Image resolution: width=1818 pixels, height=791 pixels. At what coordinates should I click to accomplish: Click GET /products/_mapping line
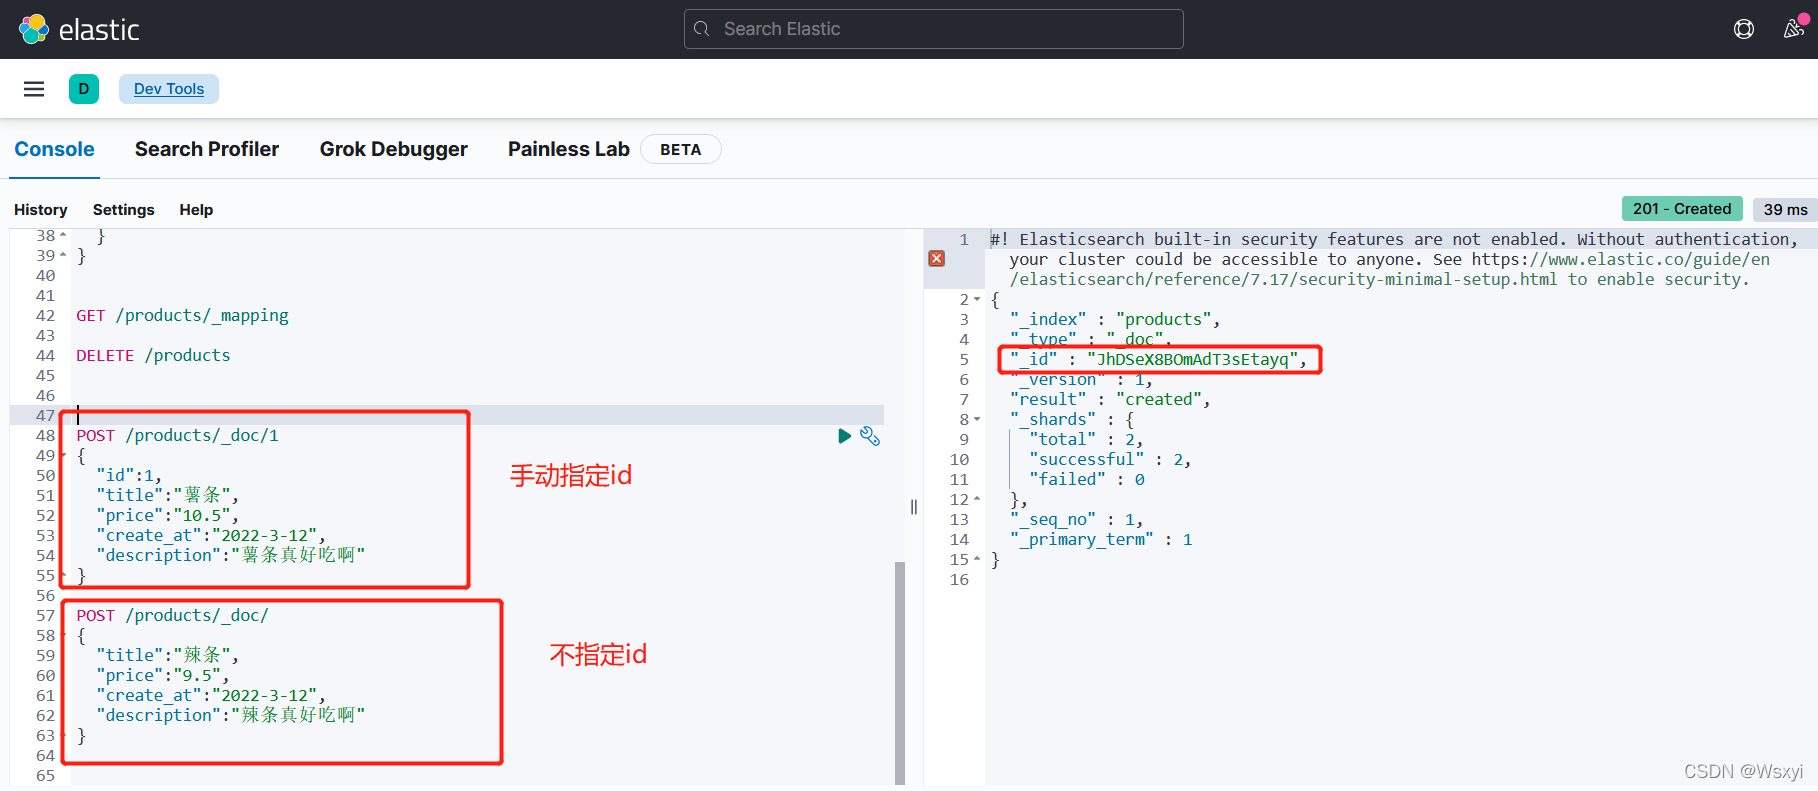point(182,316)
